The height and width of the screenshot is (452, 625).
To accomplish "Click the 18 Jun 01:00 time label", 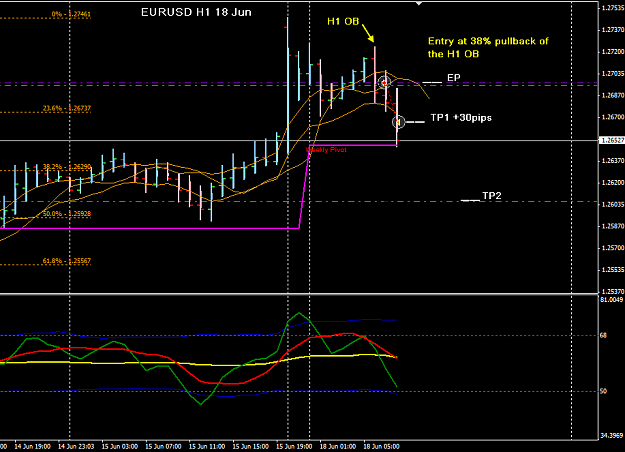I will (x=338, y=446).
